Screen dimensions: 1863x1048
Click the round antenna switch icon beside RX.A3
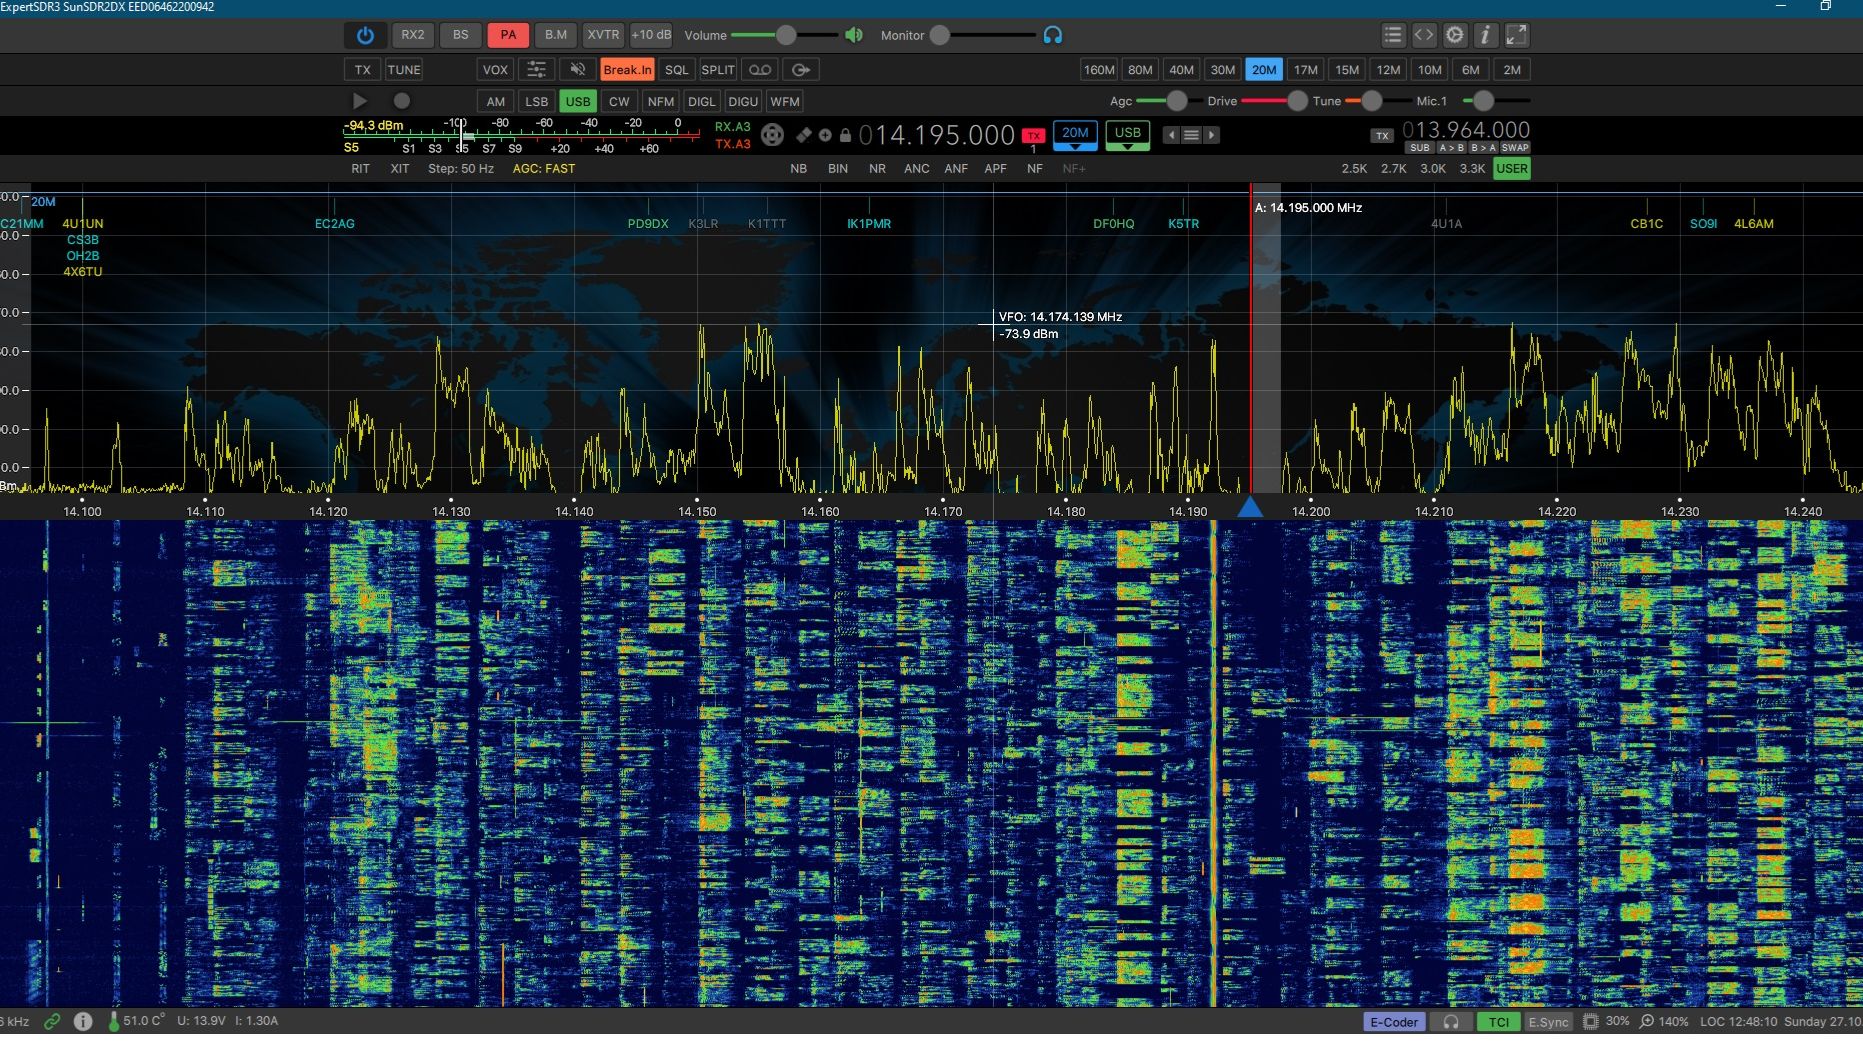click(x=772, y=135)
